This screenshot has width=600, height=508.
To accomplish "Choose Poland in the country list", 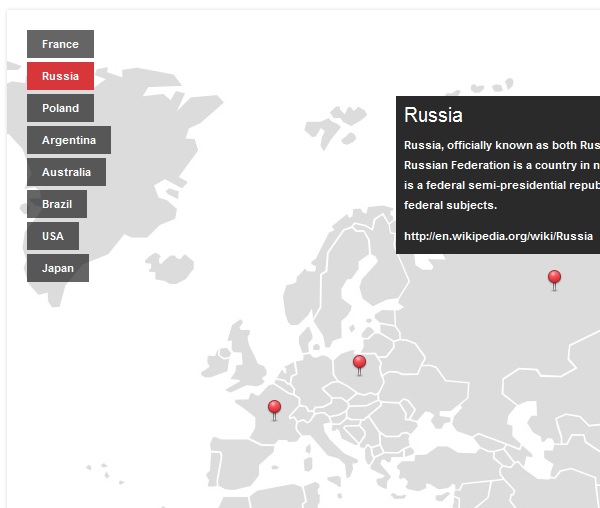I will [x=60, y=108].
